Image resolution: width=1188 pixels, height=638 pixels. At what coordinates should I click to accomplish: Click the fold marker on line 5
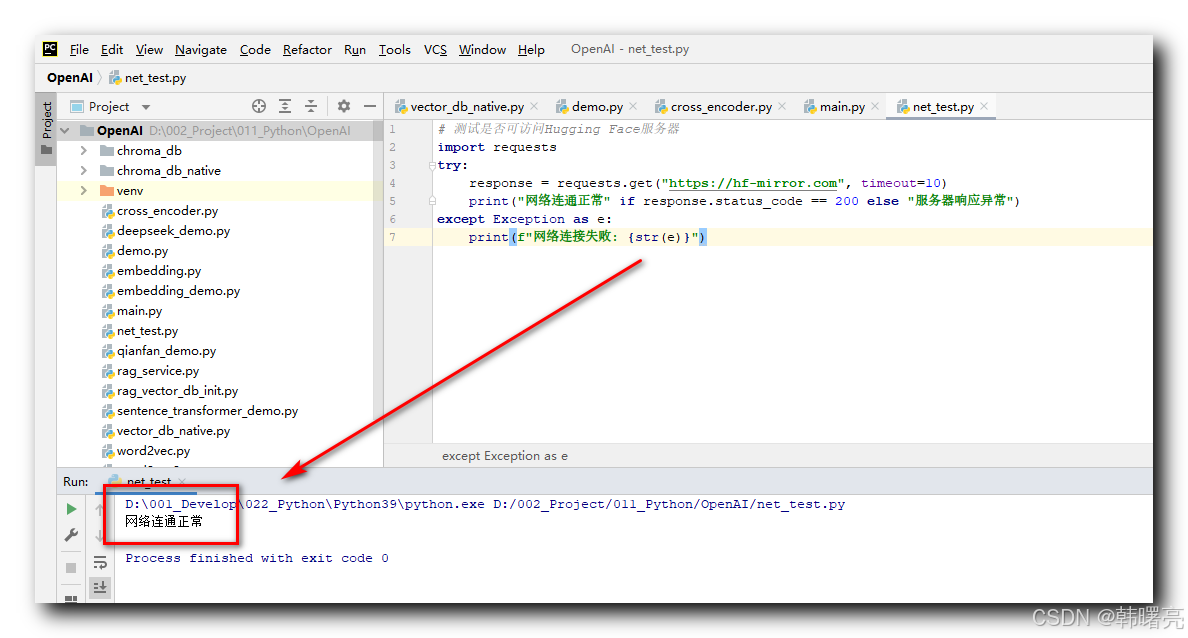click(x=432, y=201)
